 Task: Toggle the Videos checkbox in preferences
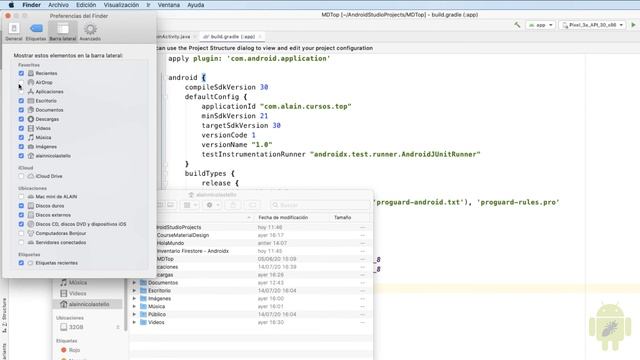(21, 129)
